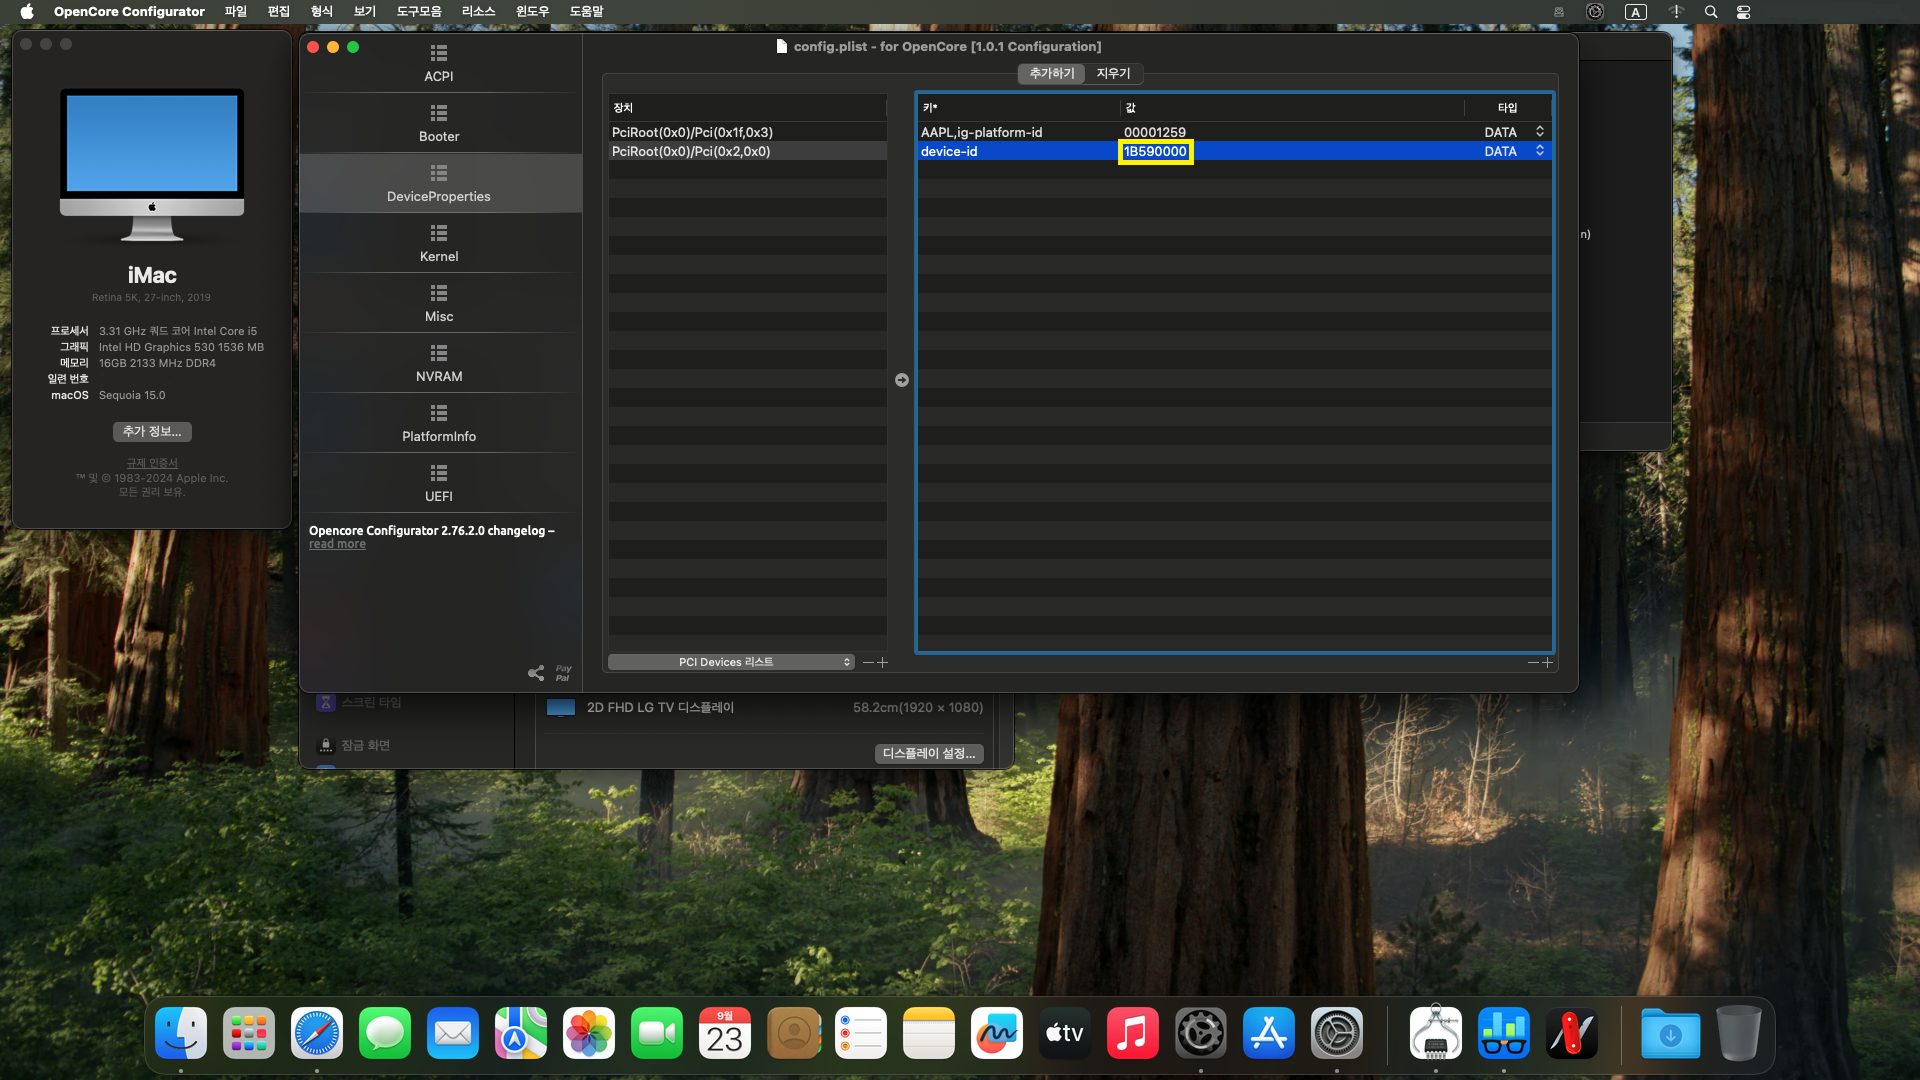Open the 편집 menu
The height and width of the screenshot is (1080, 1920).
click(x=279, y=12)
